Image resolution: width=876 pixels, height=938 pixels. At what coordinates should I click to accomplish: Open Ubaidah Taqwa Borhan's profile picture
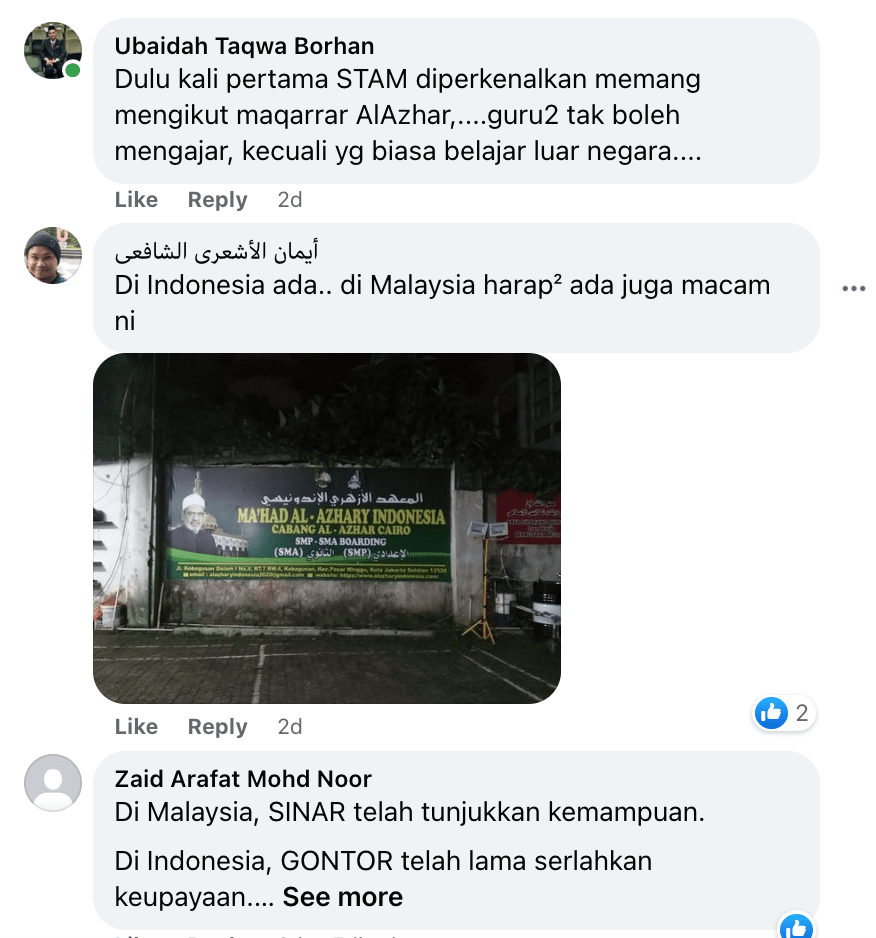(53, 51)
